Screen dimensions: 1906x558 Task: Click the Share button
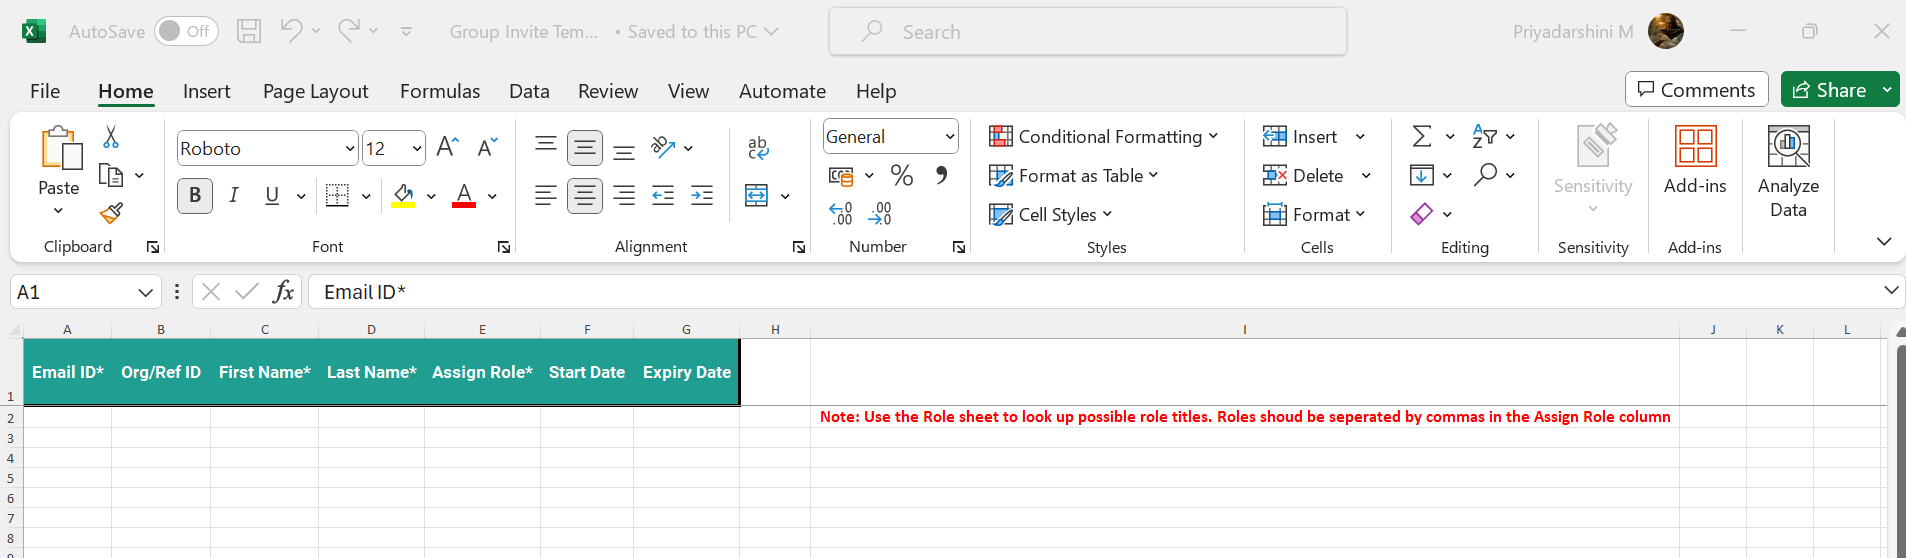point(1829,90)
